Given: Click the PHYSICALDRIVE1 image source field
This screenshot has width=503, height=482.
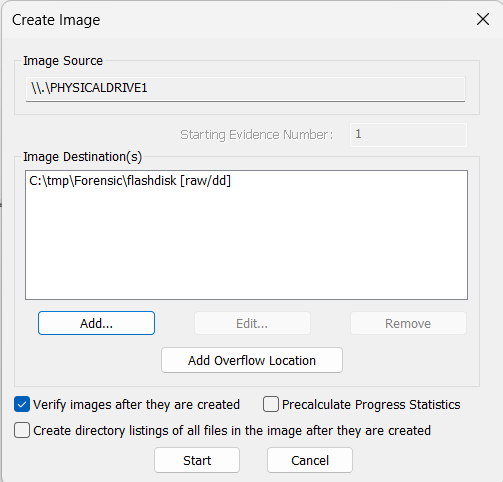Looking at the screenshot, I should pyautogui.click(x=245, y=89).
